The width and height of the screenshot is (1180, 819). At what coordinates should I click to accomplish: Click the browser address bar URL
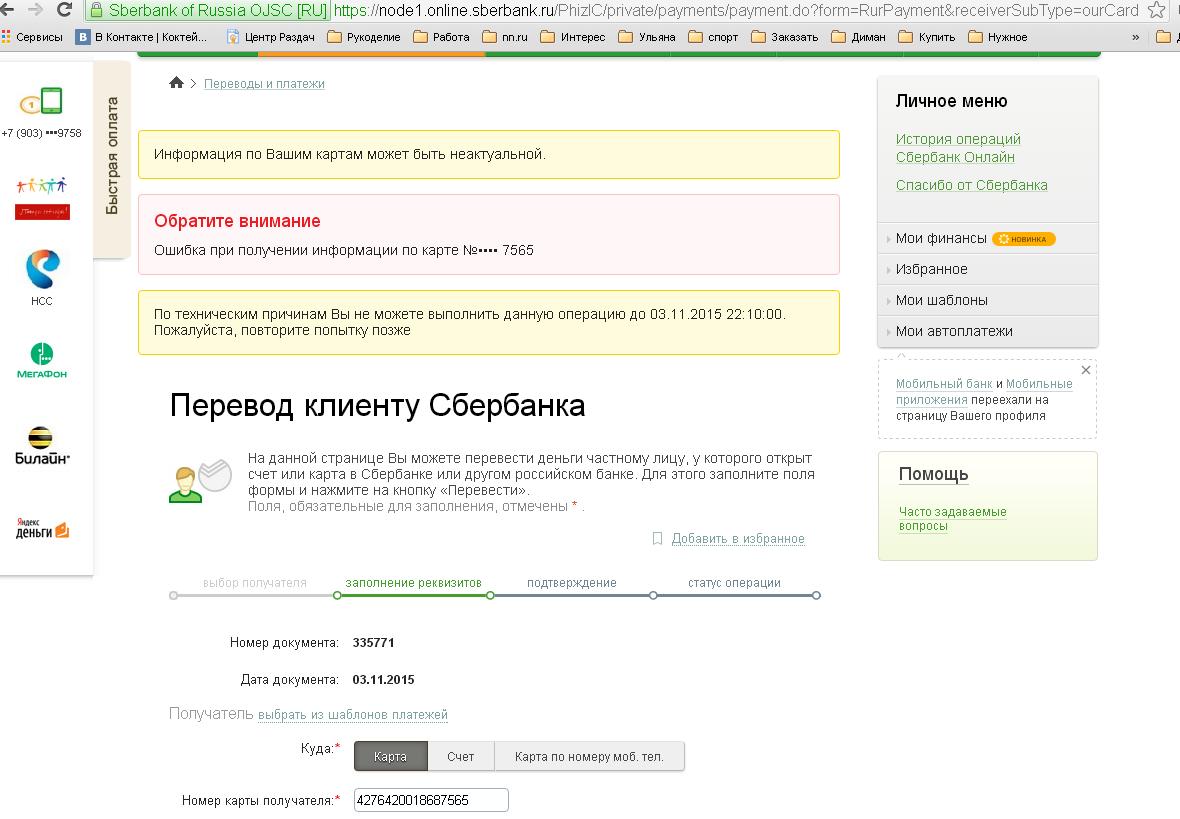click(735, 10)
